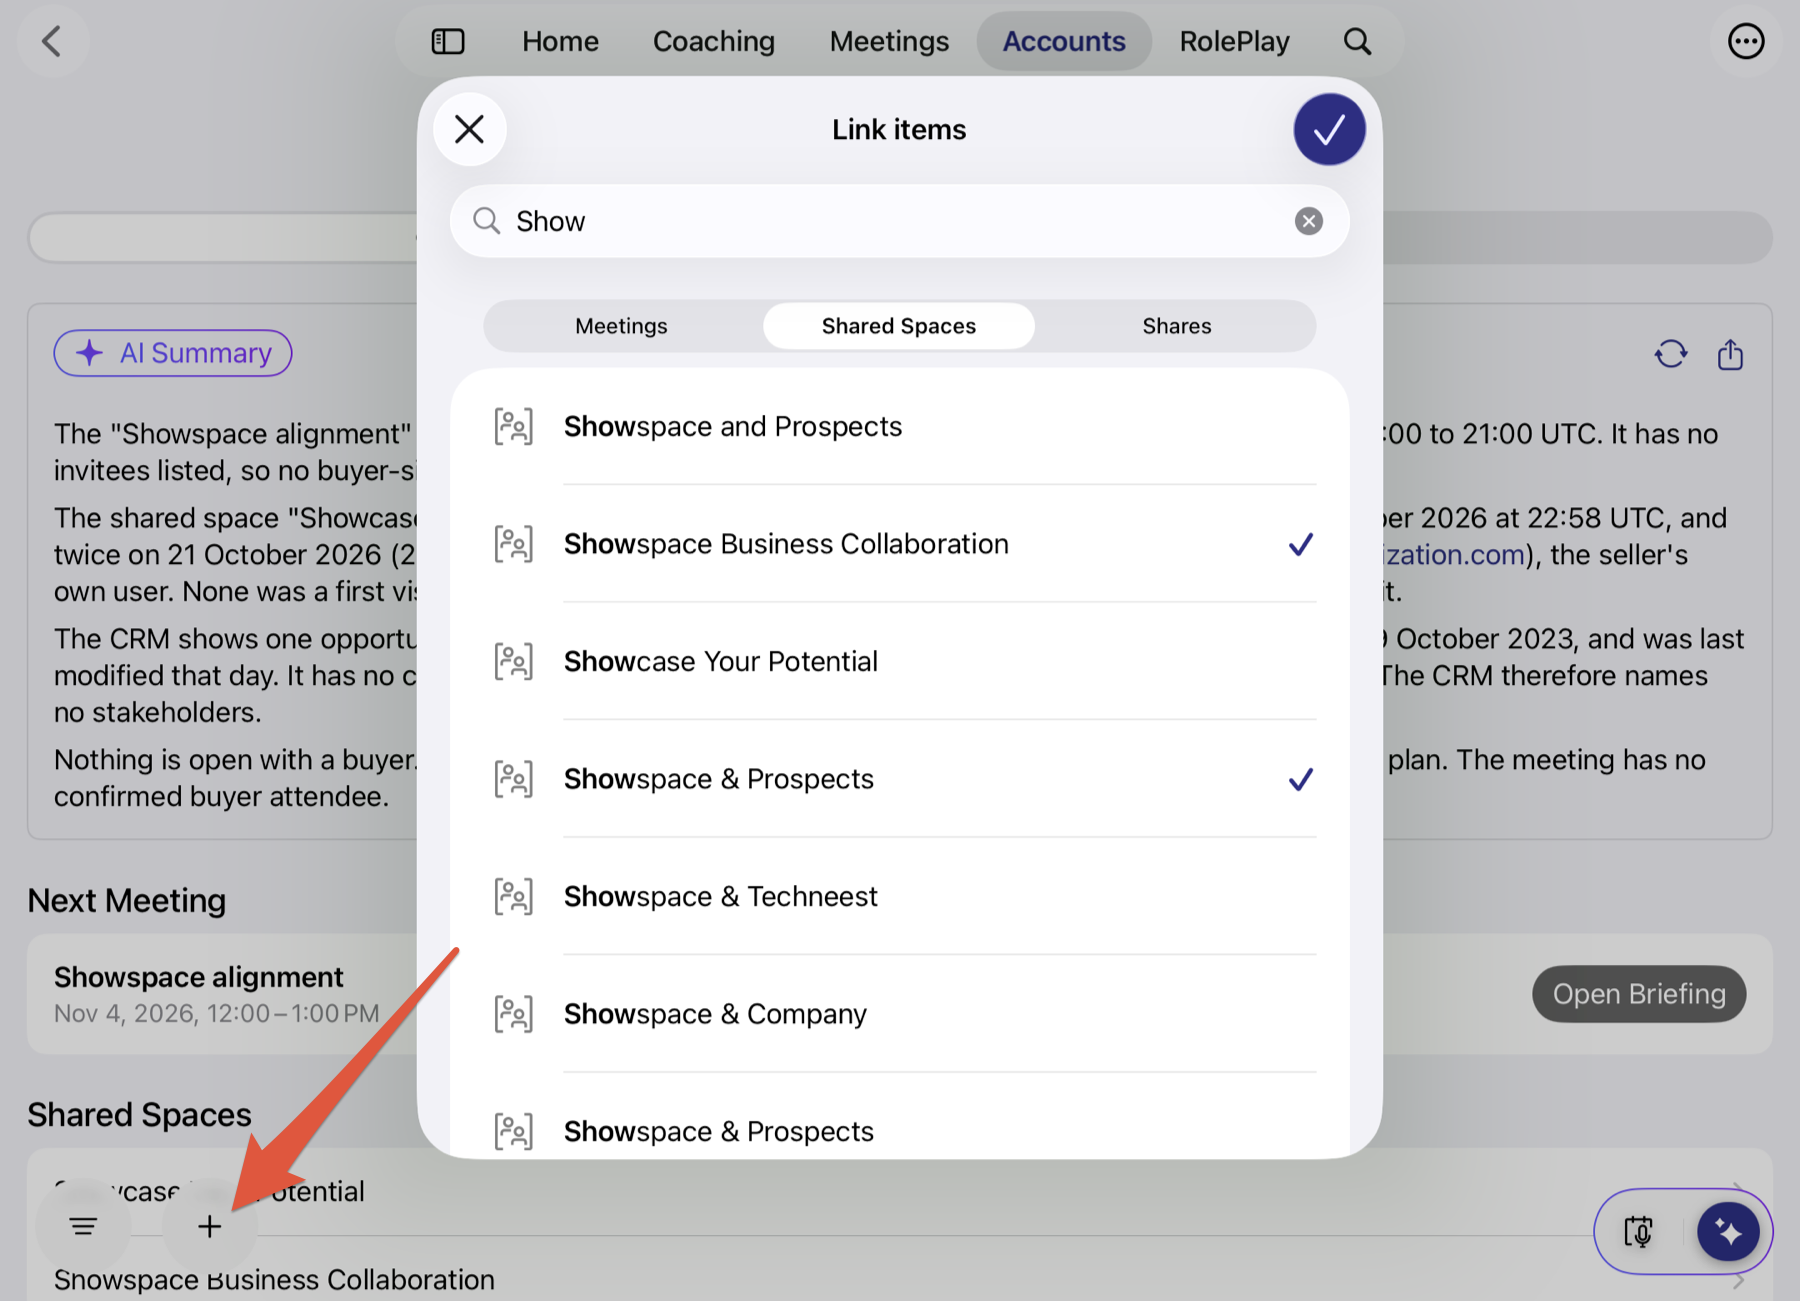
Task: Toggle the sidebar panel icon
Action: [447, 41]
